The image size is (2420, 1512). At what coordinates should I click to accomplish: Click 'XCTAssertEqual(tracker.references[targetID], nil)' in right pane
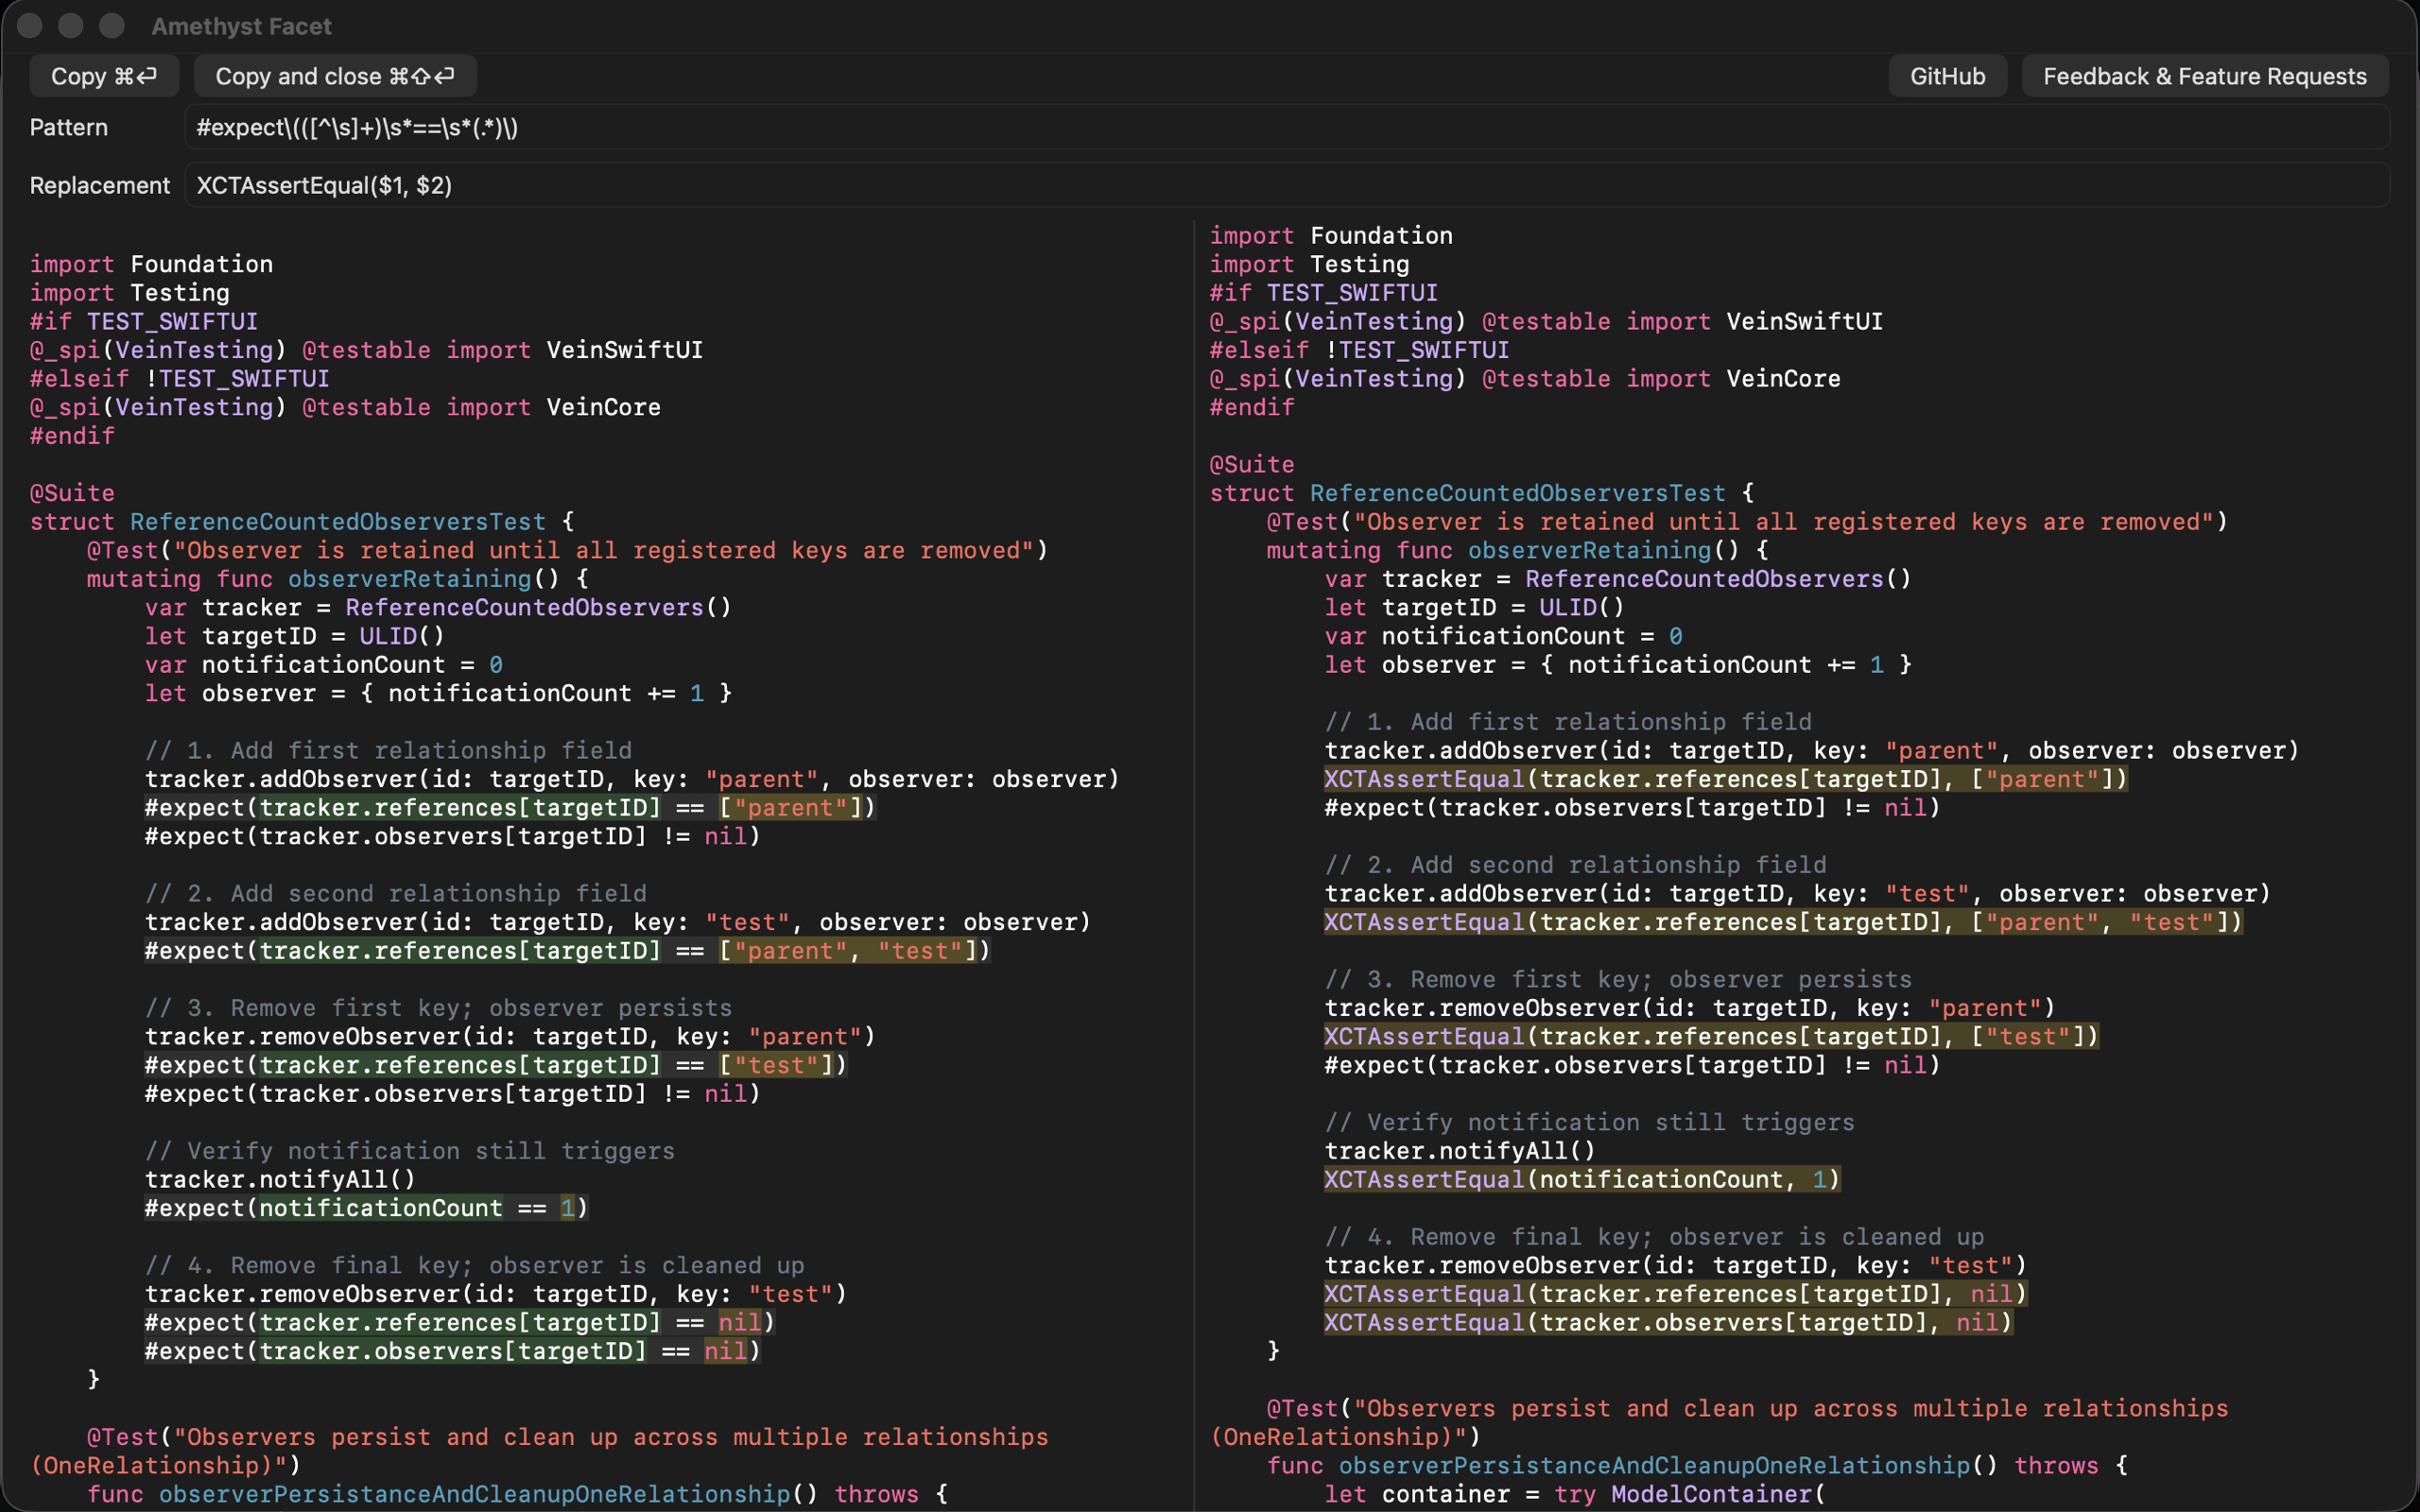pos(1675,1294)
